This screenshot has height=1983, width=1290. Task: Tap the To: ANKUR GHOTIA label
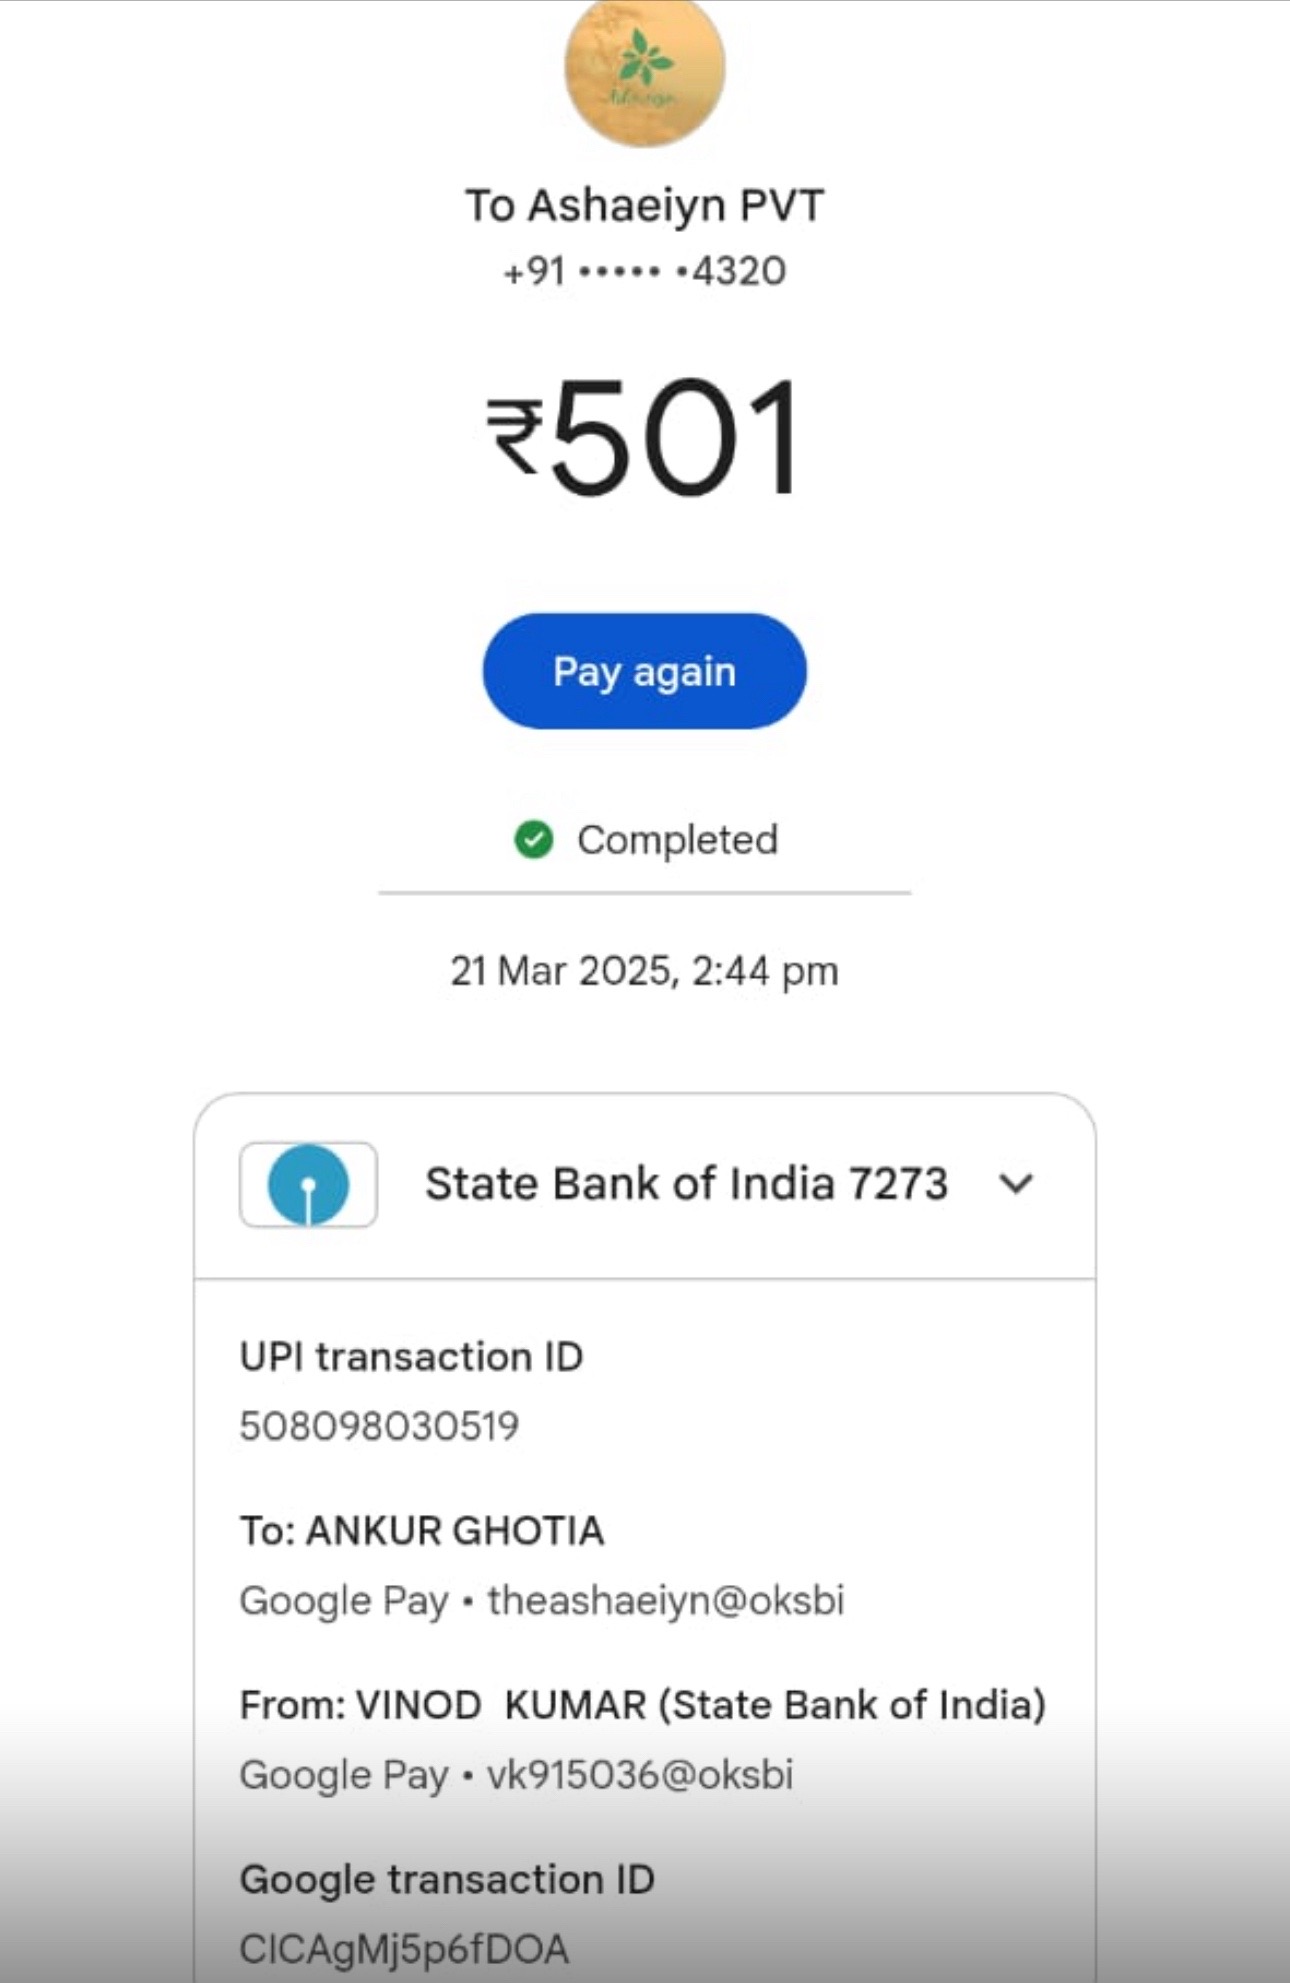(x=422, y=1531)
